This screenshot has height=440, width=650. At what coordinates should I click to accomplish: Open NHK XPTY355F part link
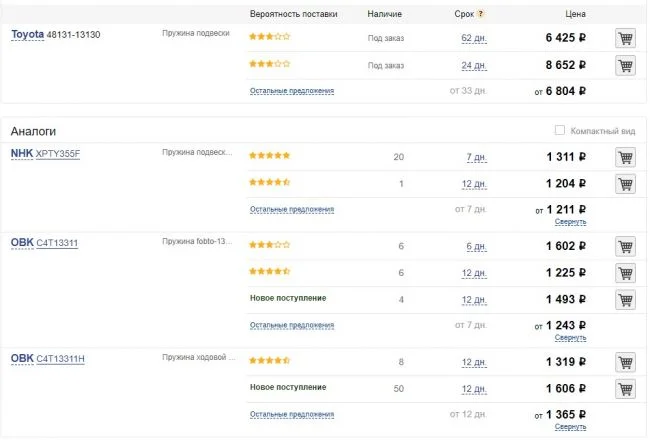(57, 154)
